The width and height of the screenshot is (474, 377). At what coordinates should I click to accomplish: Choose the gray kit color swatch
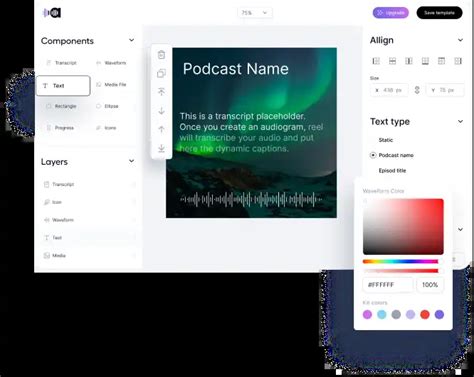396,314
